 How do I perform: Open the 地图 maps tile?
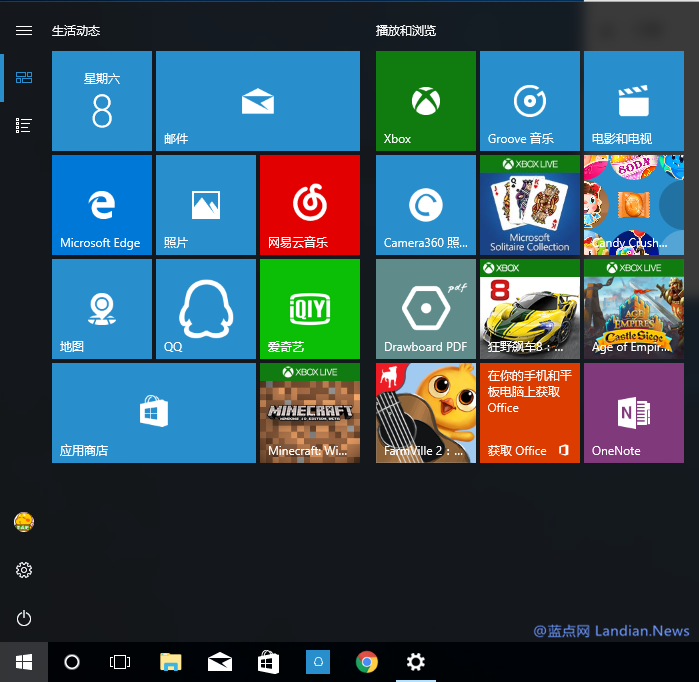click(102, 309)
